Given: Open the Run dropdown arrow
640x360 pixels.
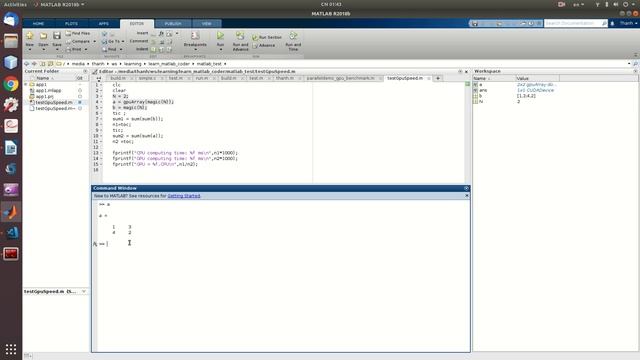Looking at the screenshot, I should 220,49.
